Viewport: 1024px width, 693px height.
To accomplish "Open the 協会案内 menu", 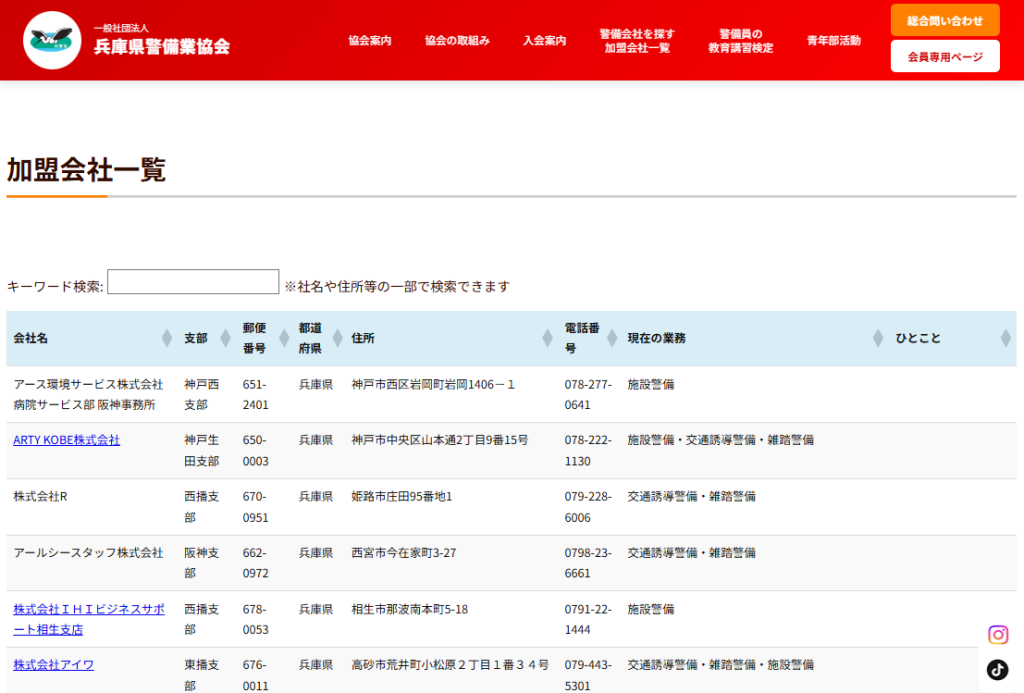I will [370, 41].
